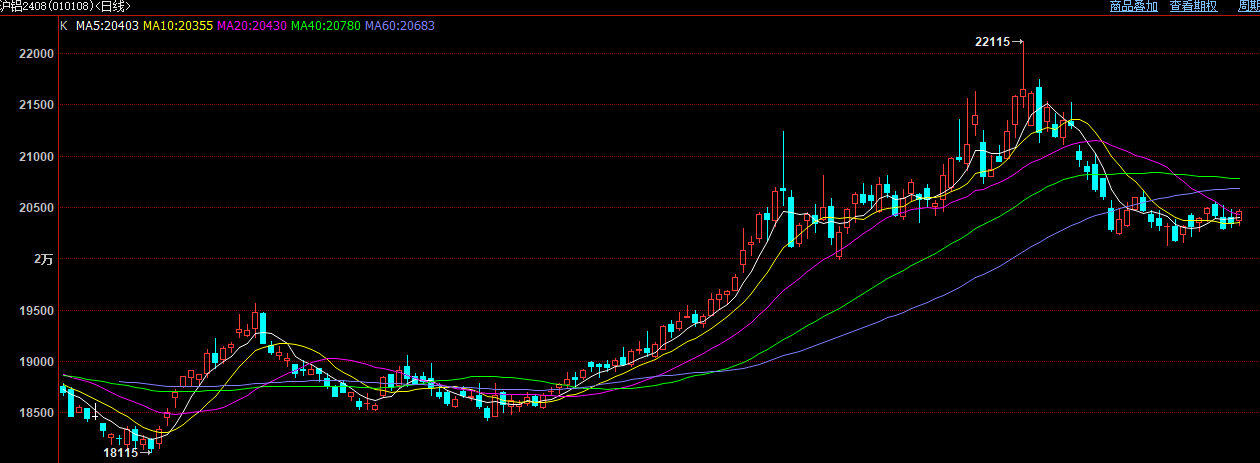Click the MA60:20683 indicator label

[x=399, y=25]
